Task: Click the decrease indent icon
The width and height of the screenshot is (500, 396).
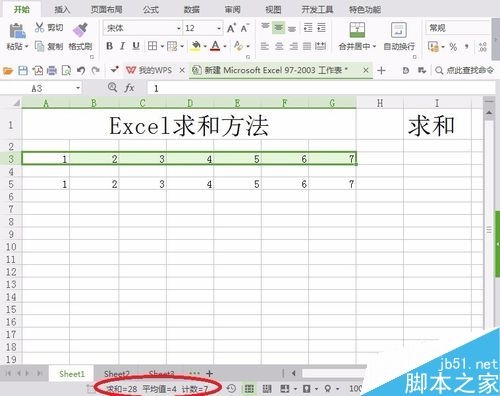Action: [x=308, y=27]
